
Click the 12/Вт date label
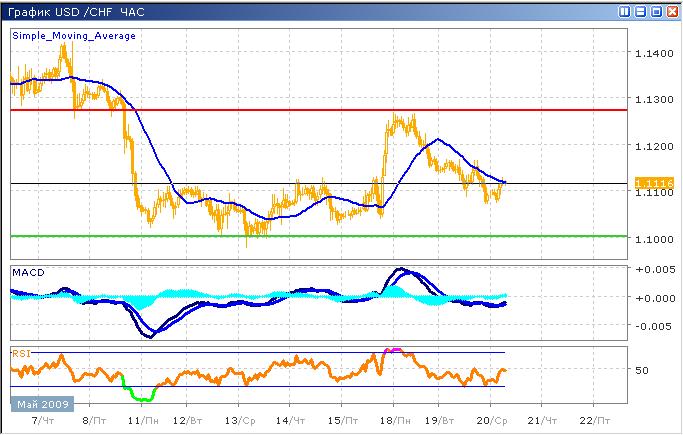point(187,421)
